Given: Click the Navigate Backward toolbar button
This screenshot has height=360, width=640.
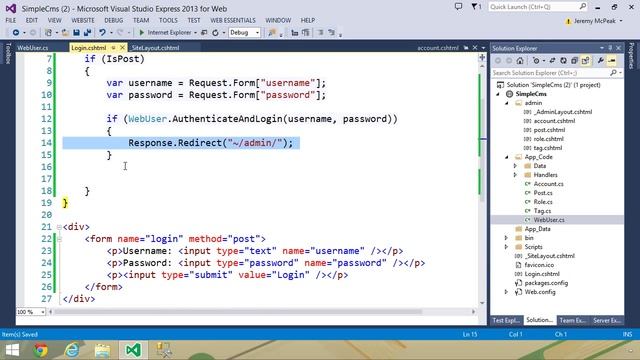Looking at the screenshot, I should [16, 32].
